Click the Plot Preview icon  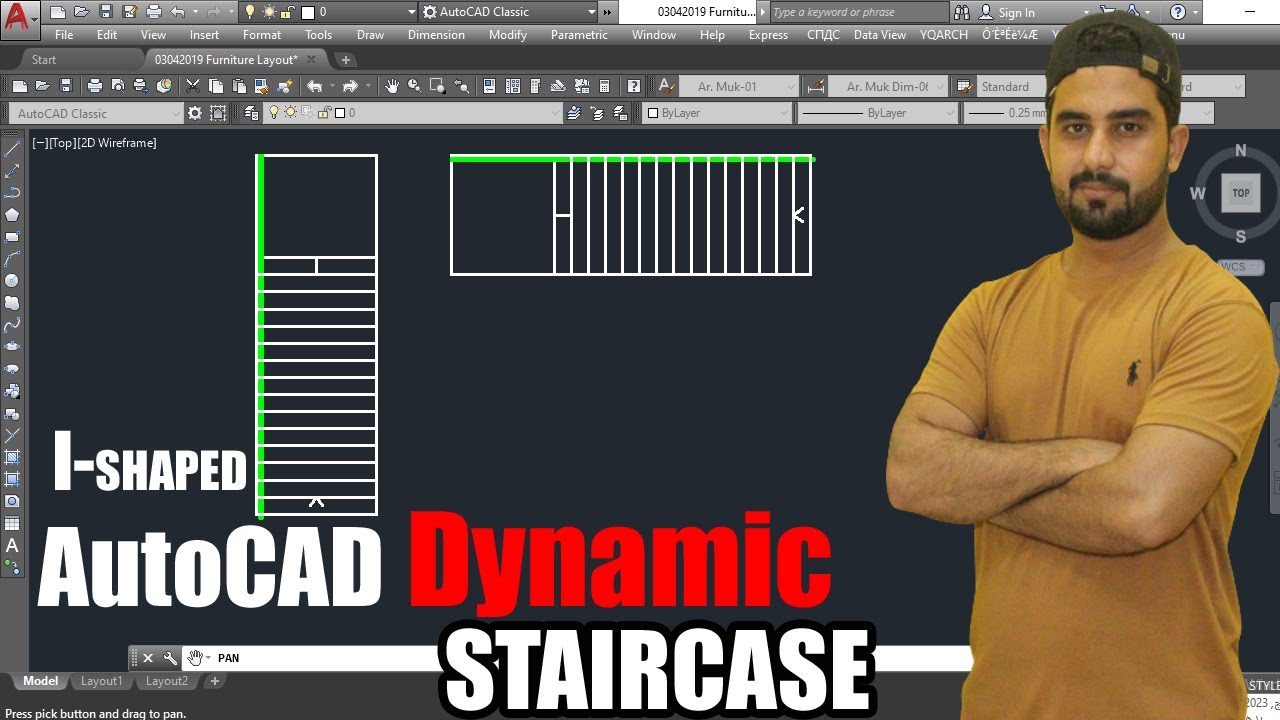118,87
